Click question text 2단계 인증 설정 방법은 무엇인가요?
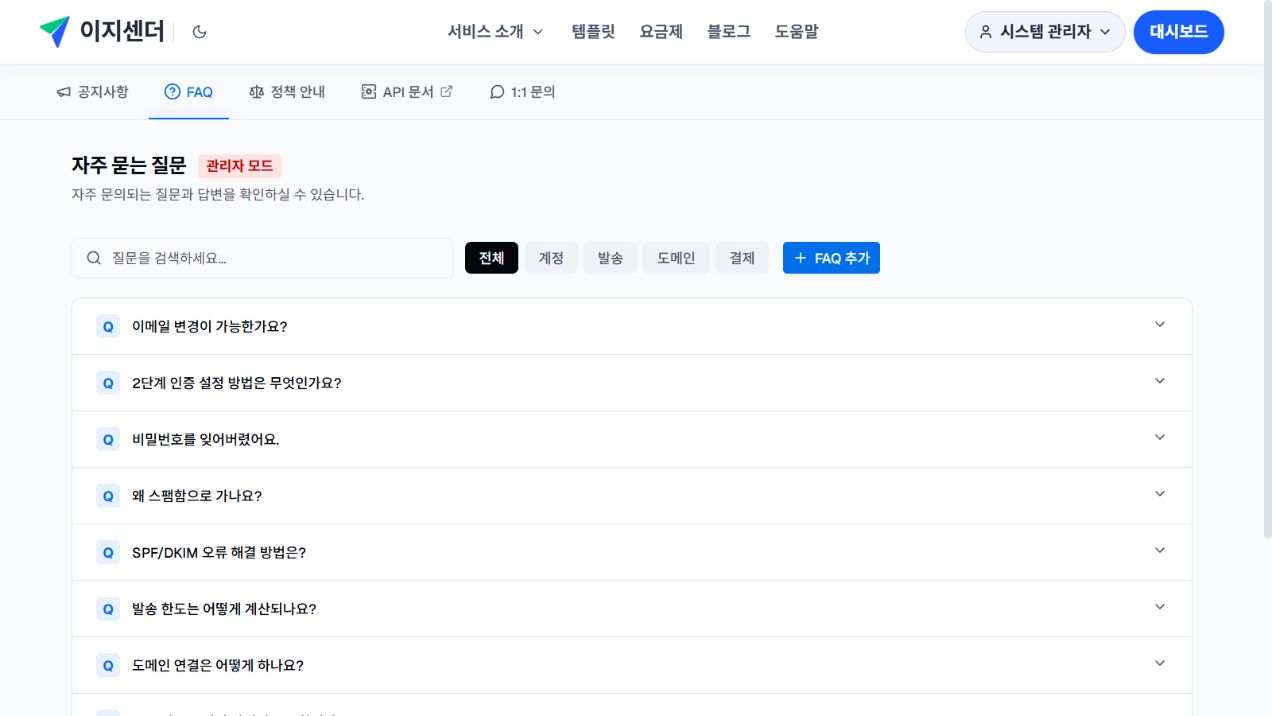The width and height of the screenshot is (1272, 716). tap(236, 382)
